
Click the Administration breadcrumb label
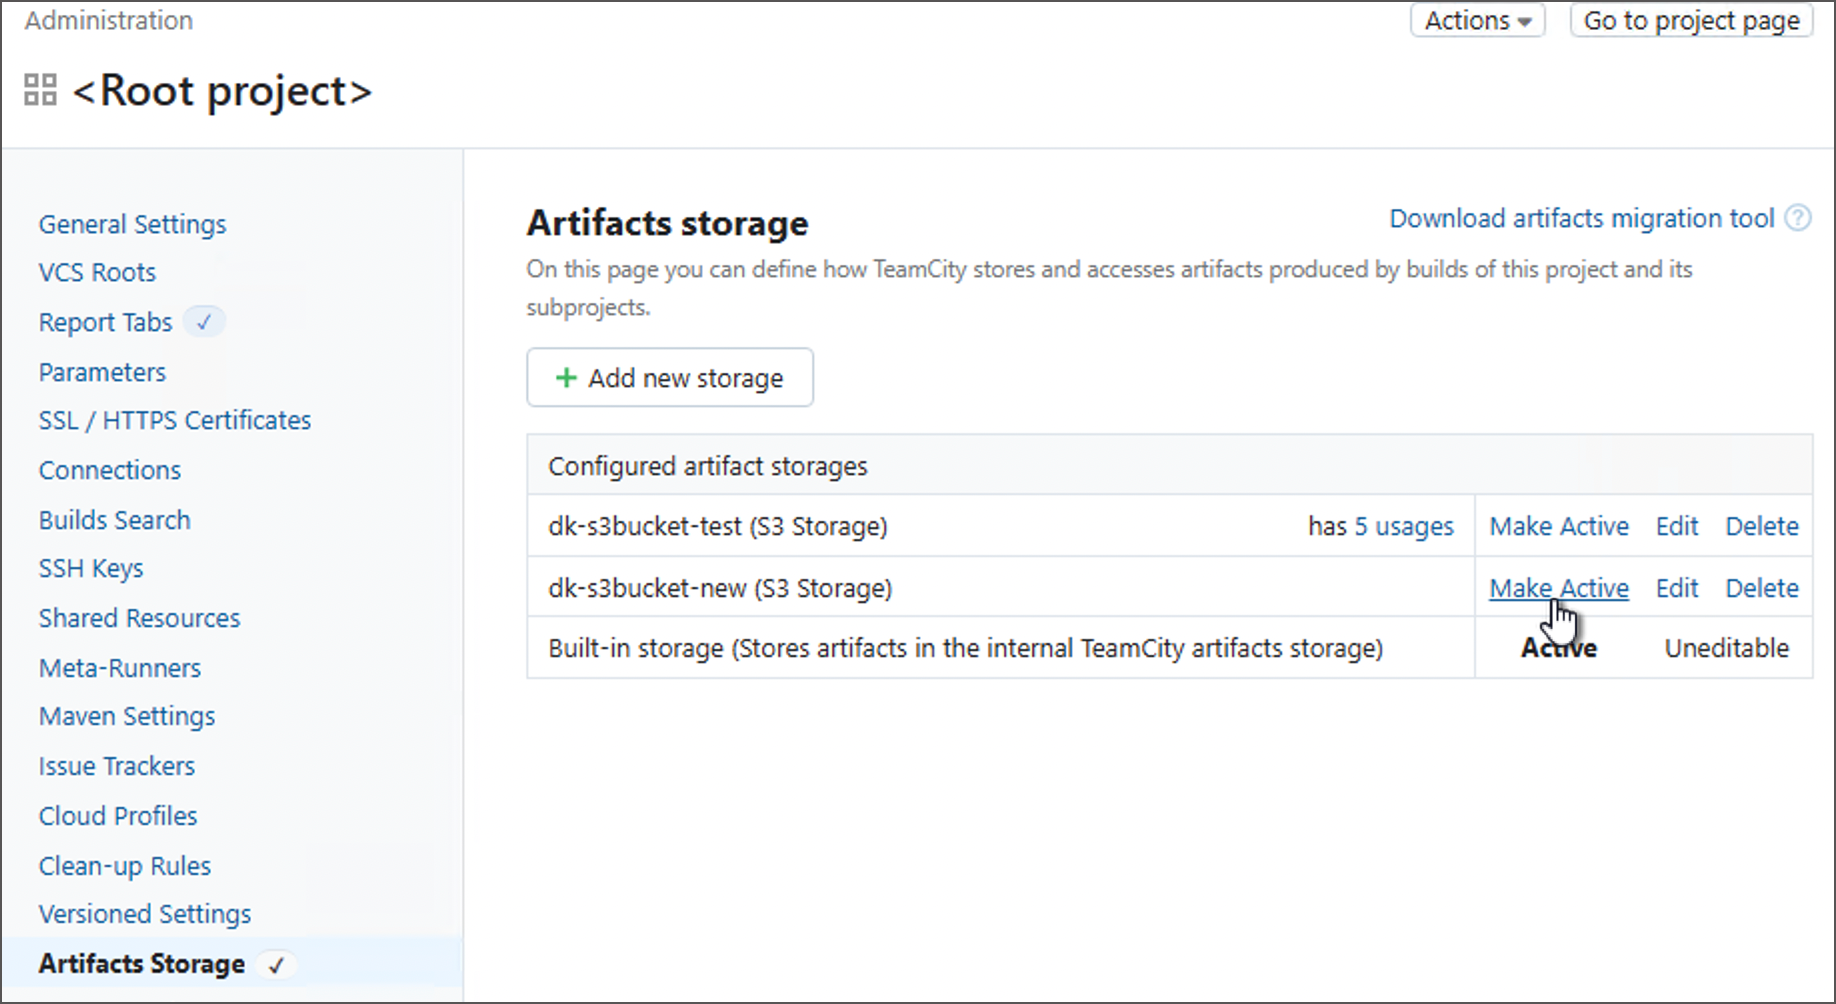[108, 20]
